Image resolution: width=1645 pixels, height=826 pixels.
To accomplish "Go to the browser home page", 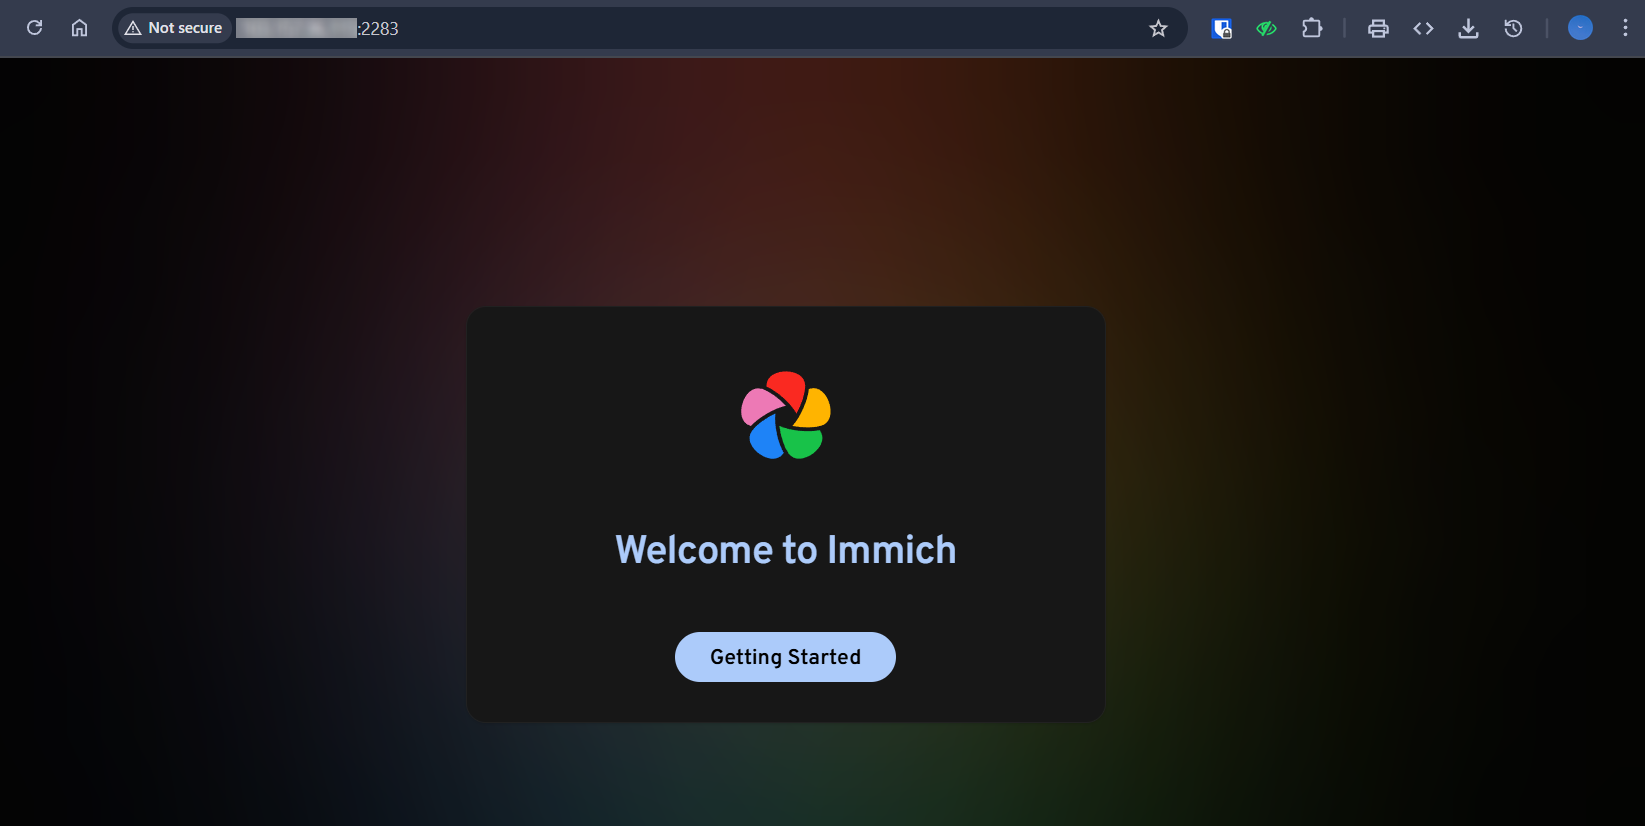I will 79,28.
